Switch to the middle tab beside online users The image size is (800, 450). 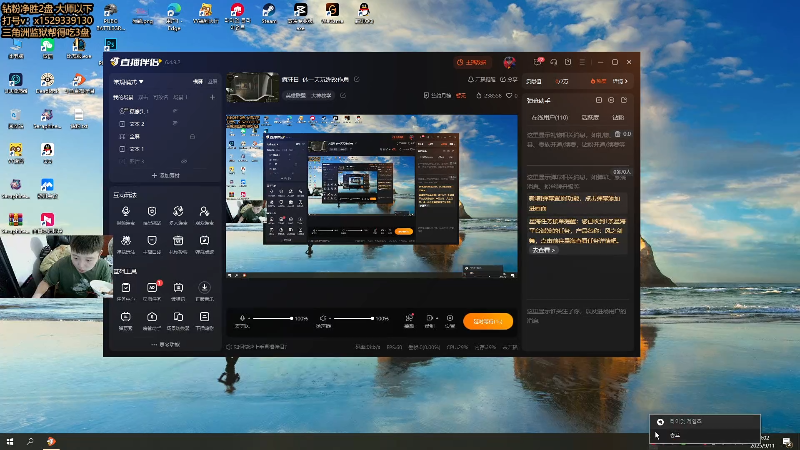[x=590, y=117]
